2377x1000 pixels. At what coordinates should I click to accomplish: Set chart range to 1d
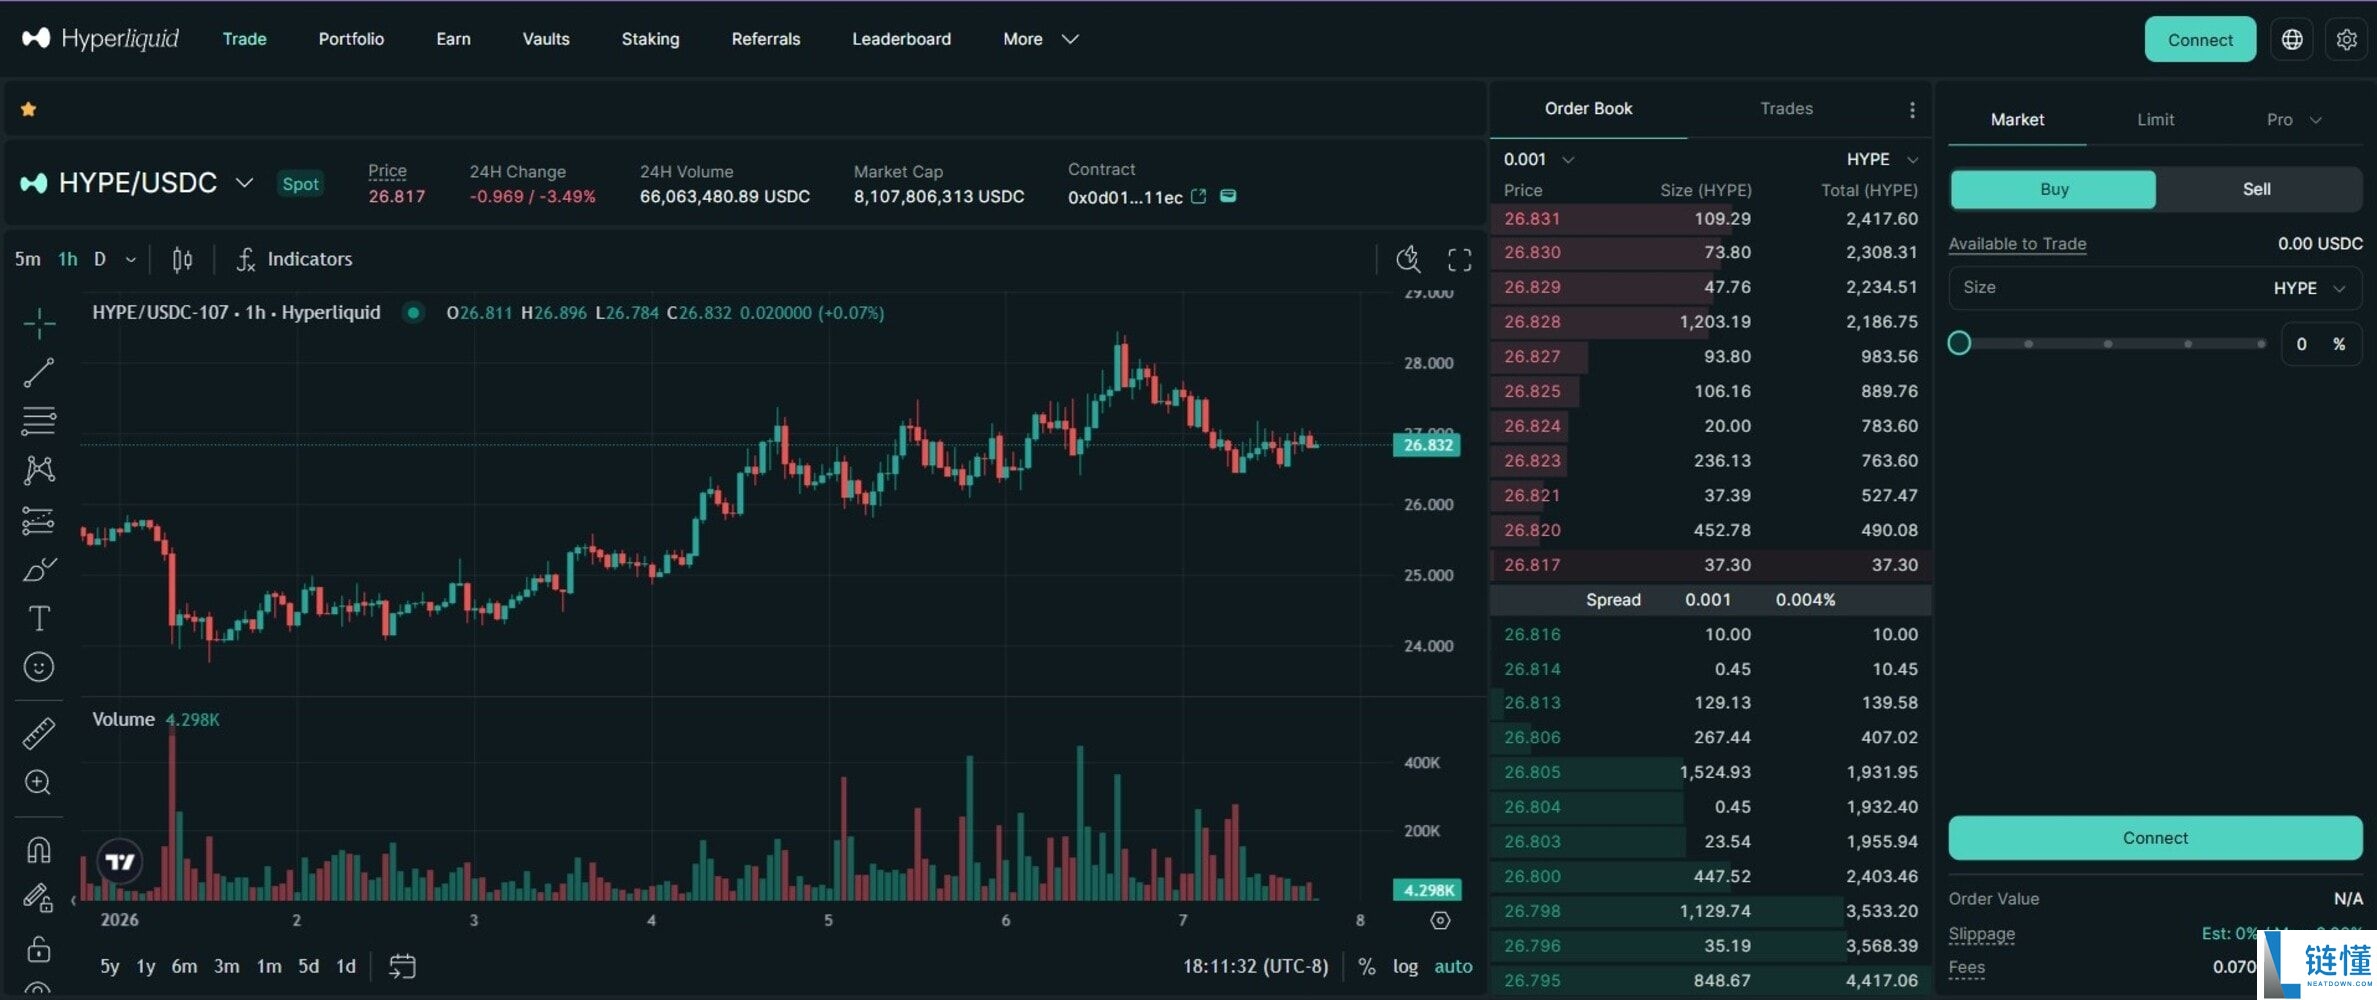tap(345, 966)
